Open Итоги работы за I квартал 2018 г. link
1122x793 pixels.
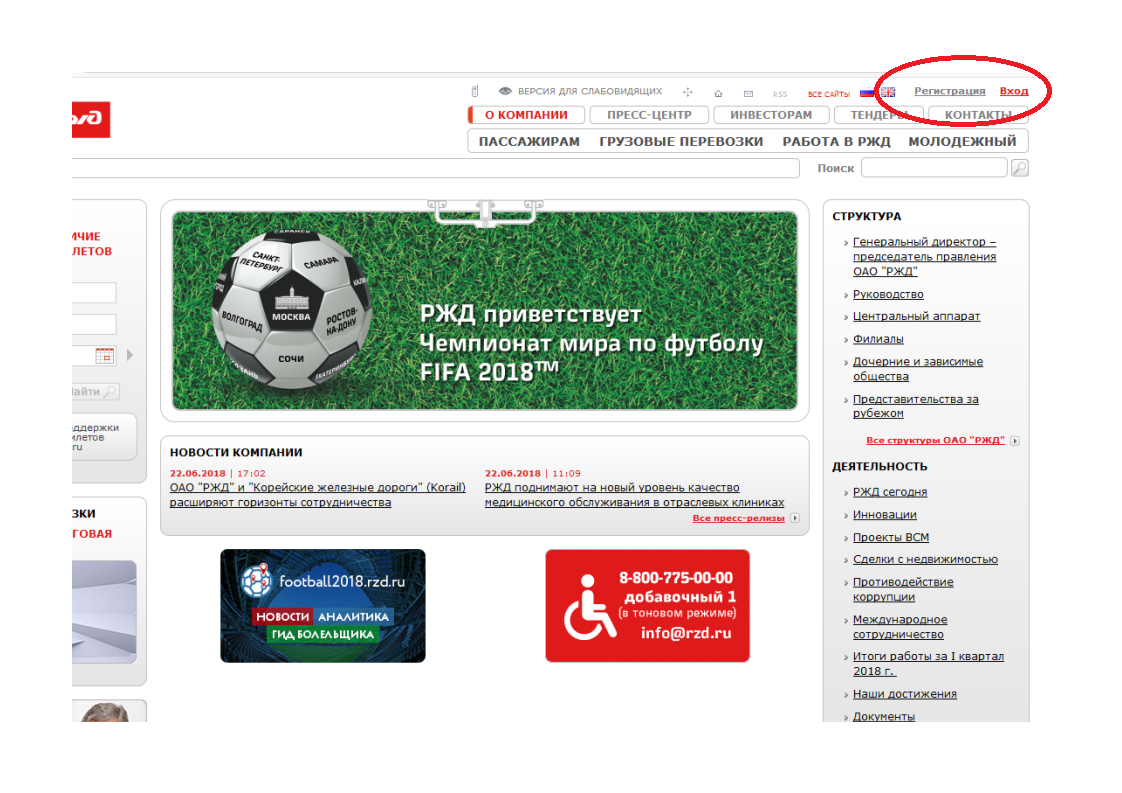click(x=929, y=664)
